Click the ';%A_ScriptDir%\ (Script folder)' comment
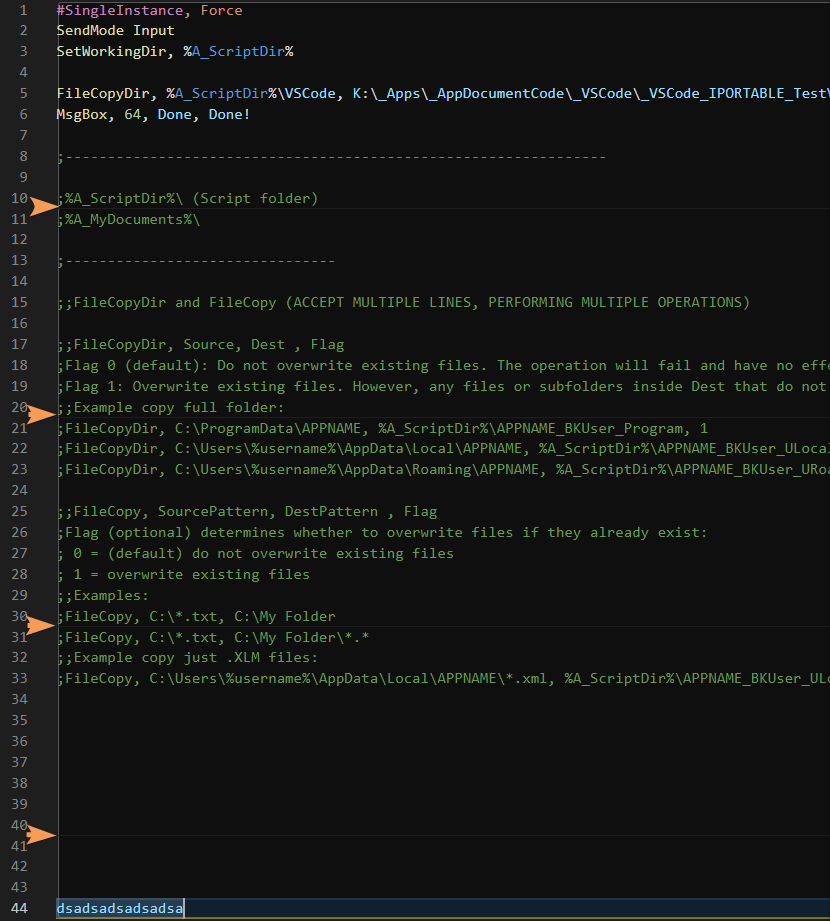This screenshot has width=830, height=921. [187, 199]
